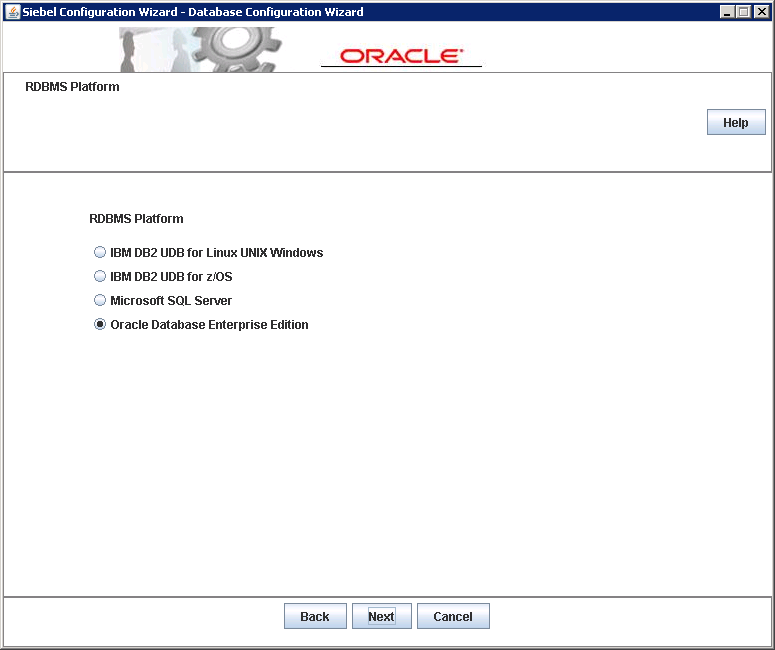Pick the Microsoft SQL Server radio button
The image size is (775, 650).
pos(100,301)
